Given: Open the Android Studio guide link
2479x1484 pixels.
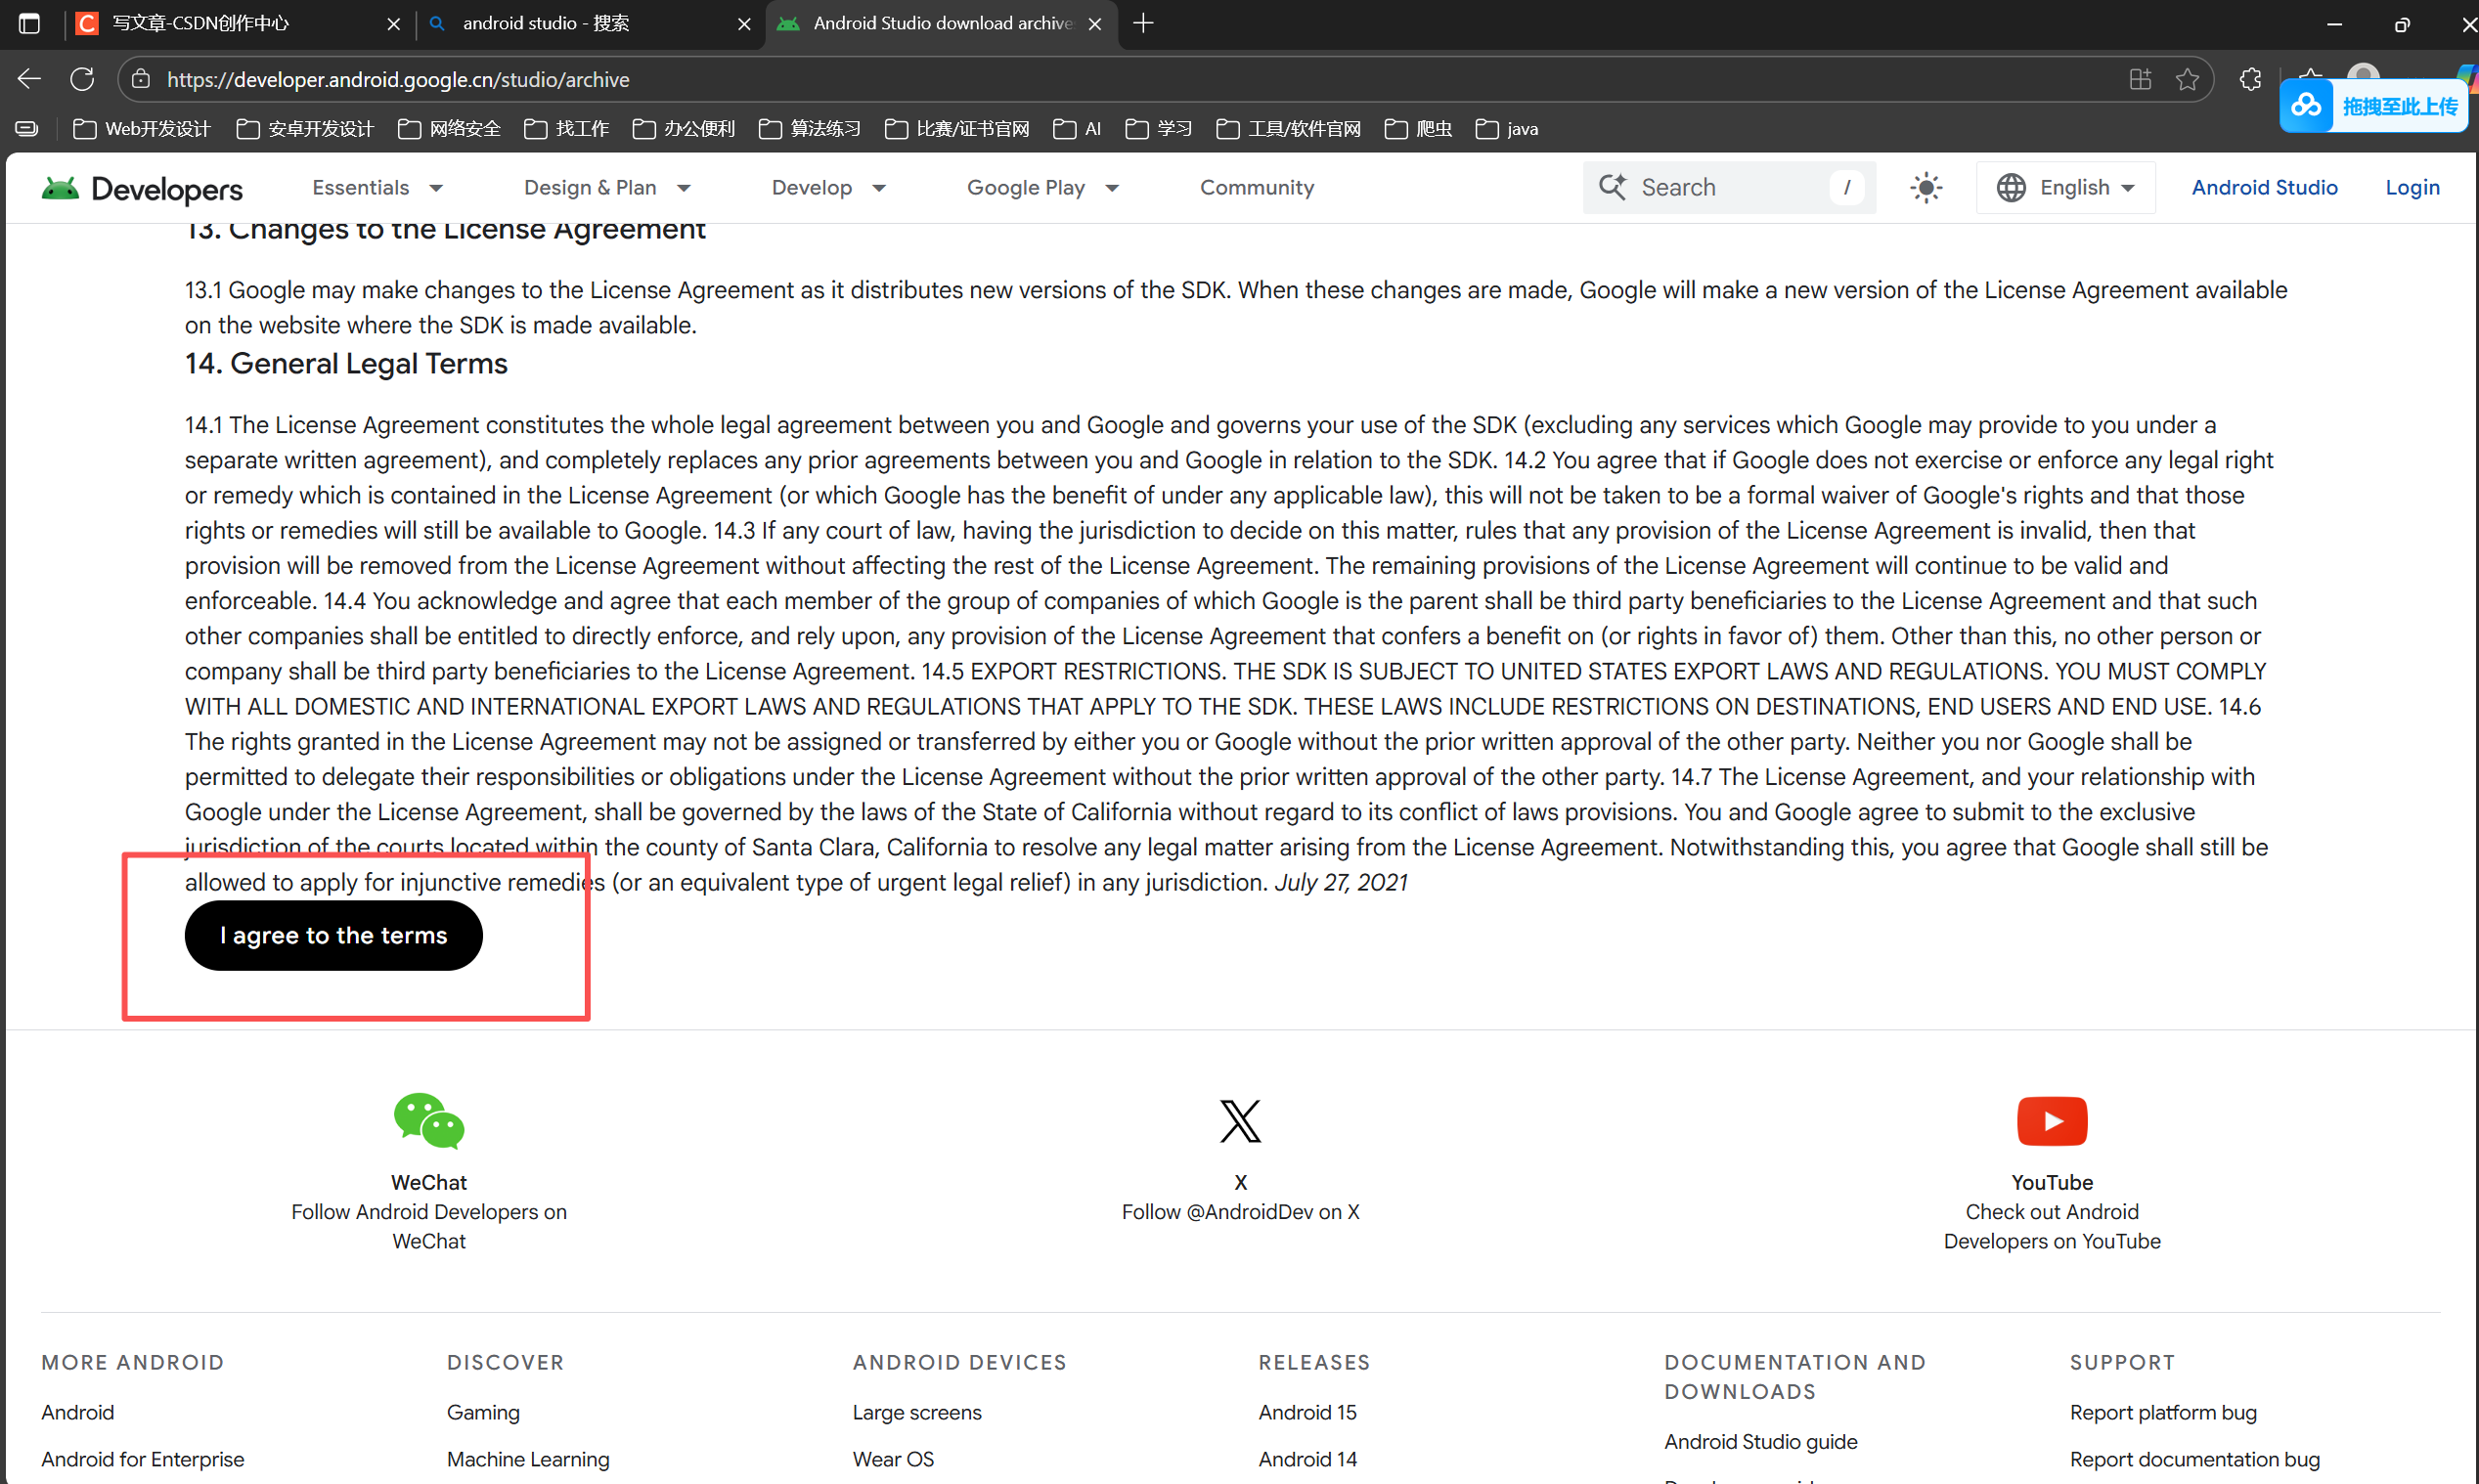Looking at the screenshot, I should click(1761, 1441).
